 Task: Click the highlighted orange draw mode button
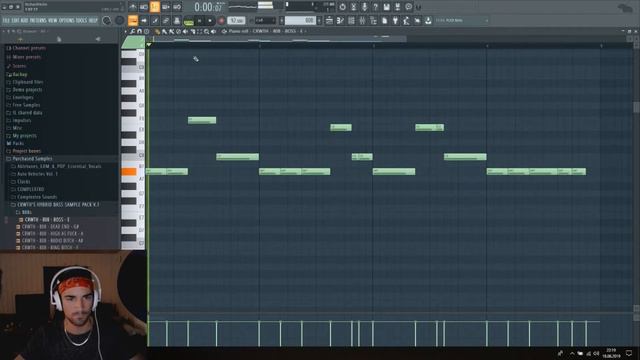click(x=133, y=20)
